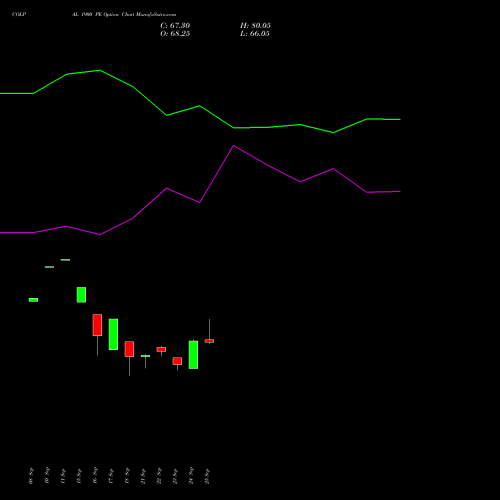The height and width of the screenshot is (500, 500).
Task: Click the 11 Sep date axis label
Action: point(63,476)
